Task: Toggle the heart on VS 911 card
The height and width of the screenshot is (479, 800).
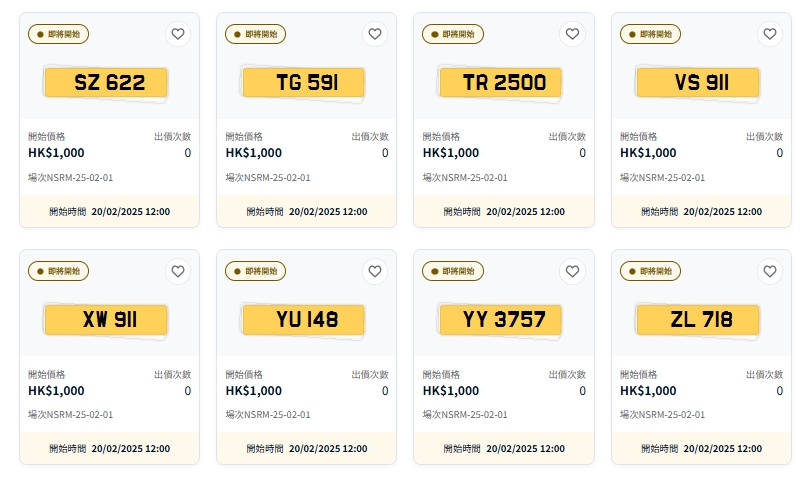Action: [x=769, y=34]
